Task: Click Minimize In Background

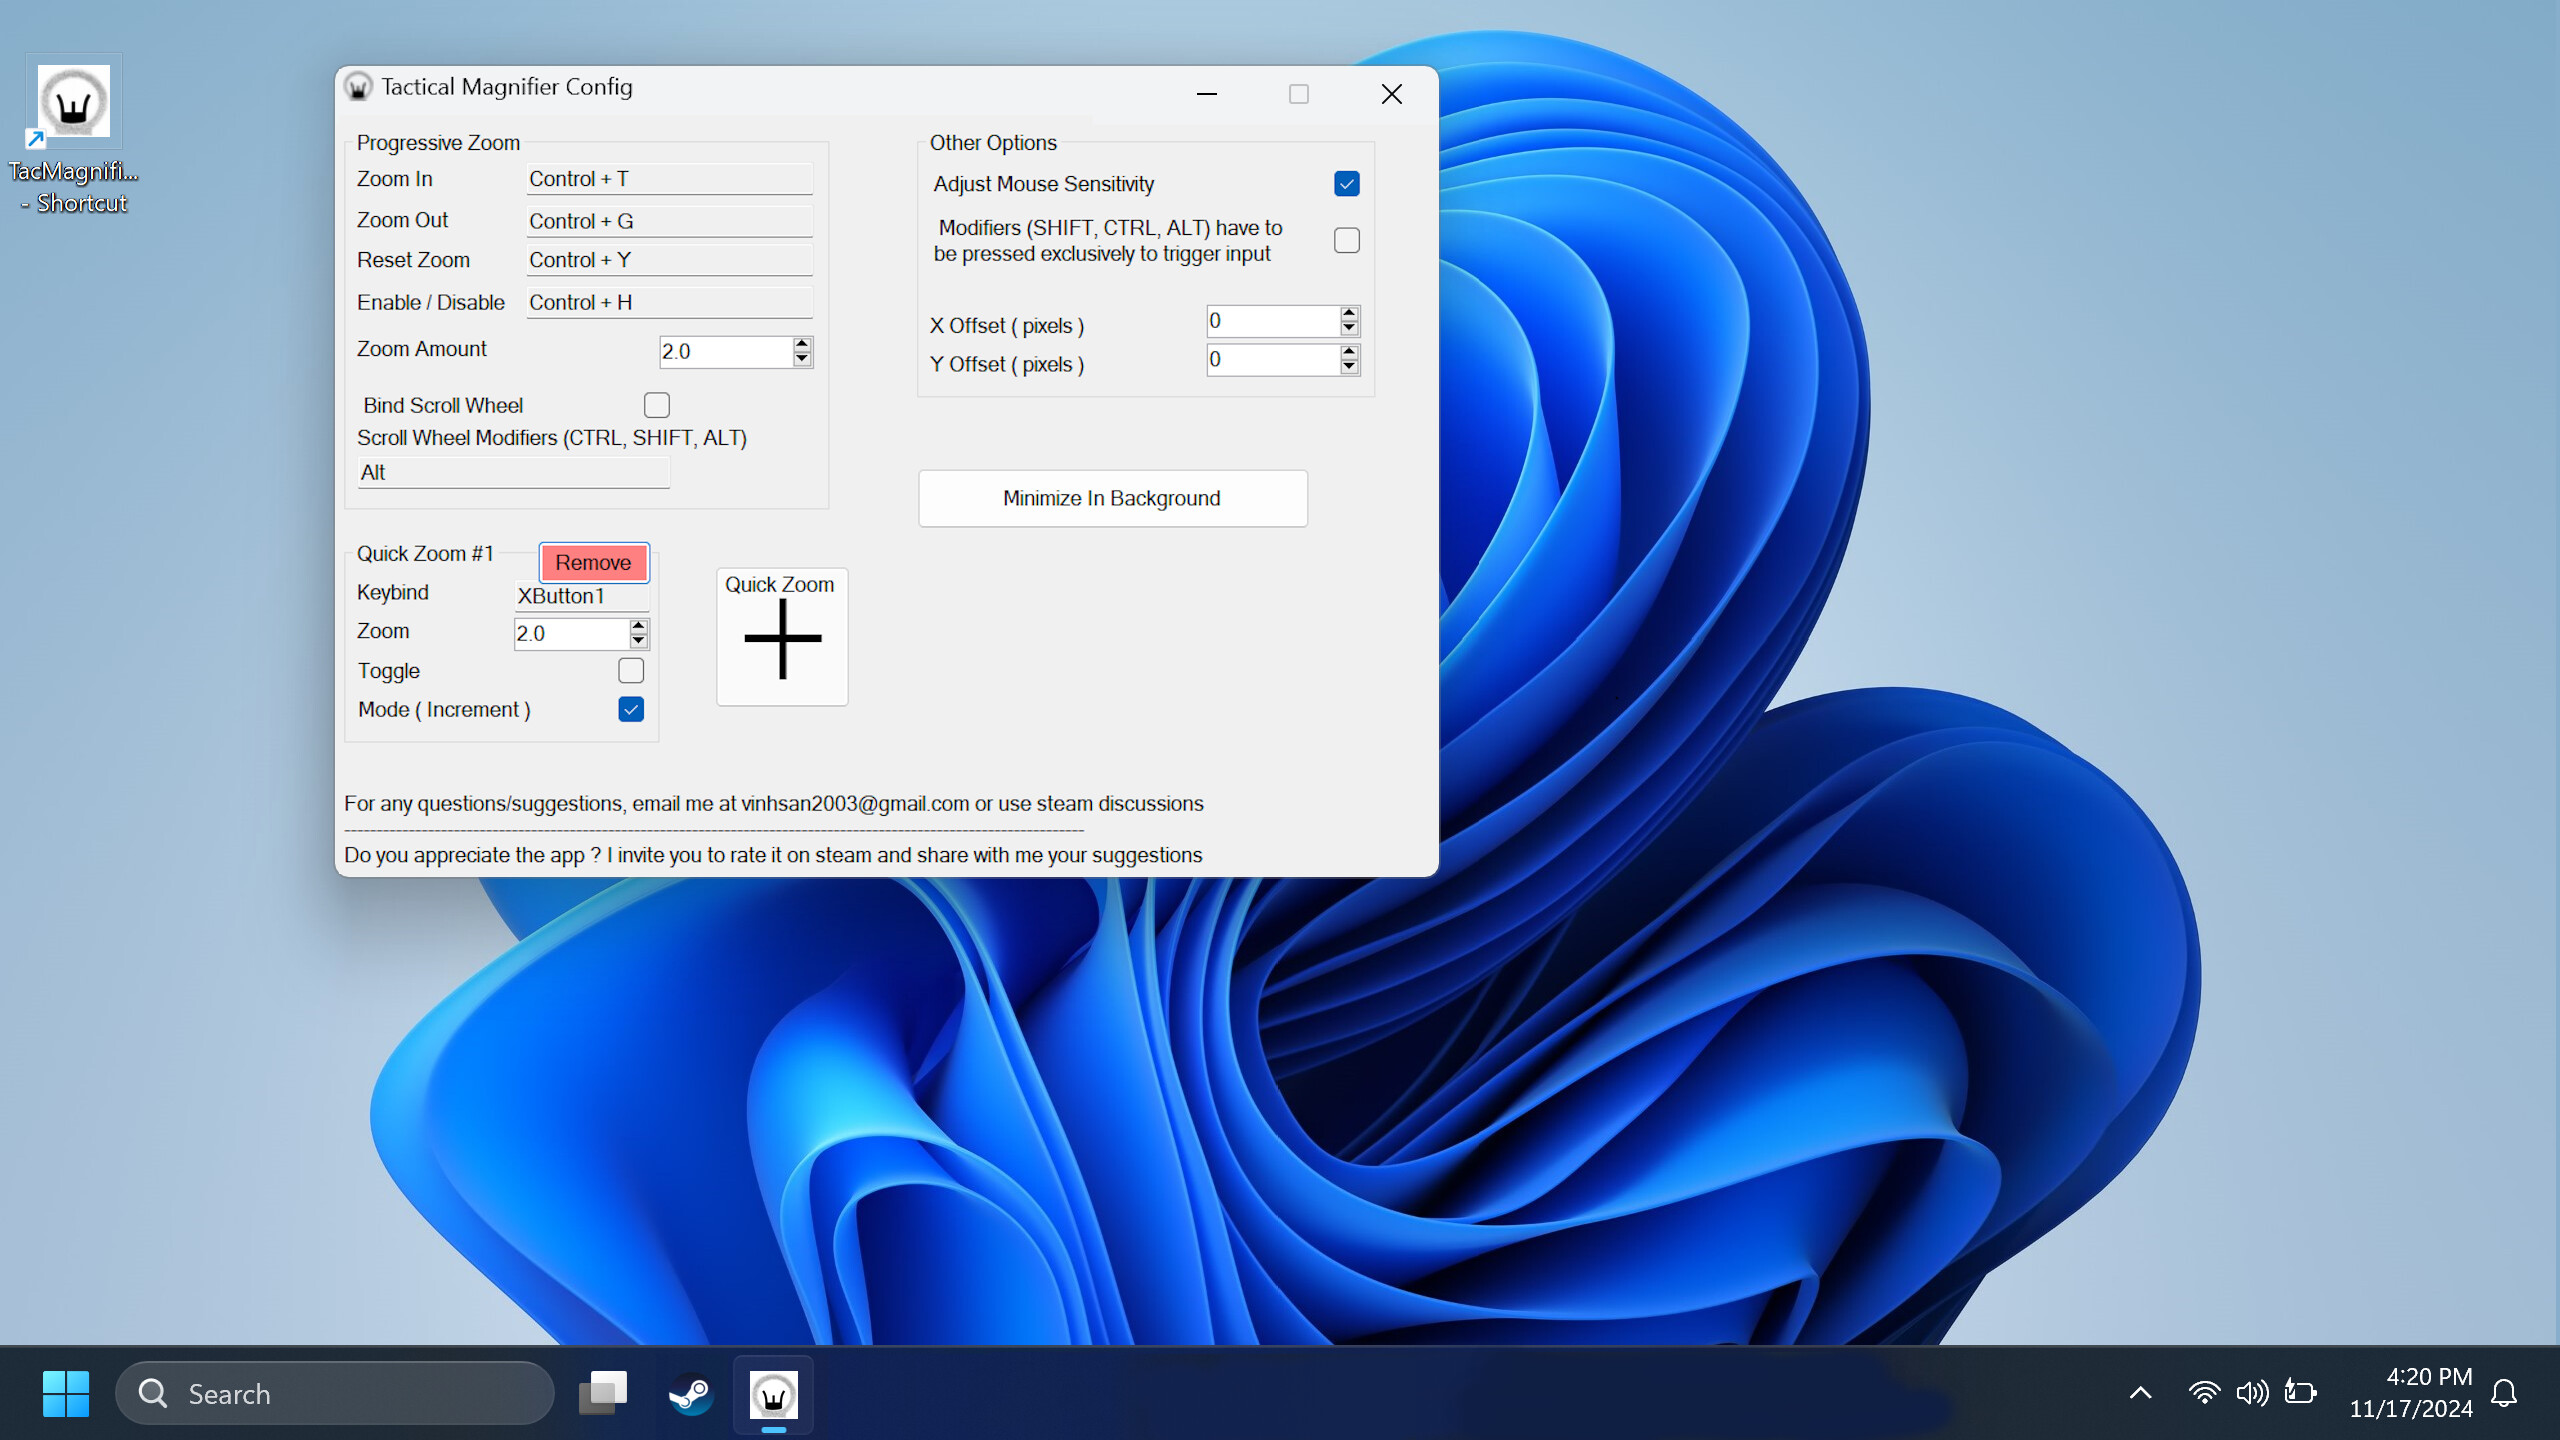Action: [x=1111, y=498]
